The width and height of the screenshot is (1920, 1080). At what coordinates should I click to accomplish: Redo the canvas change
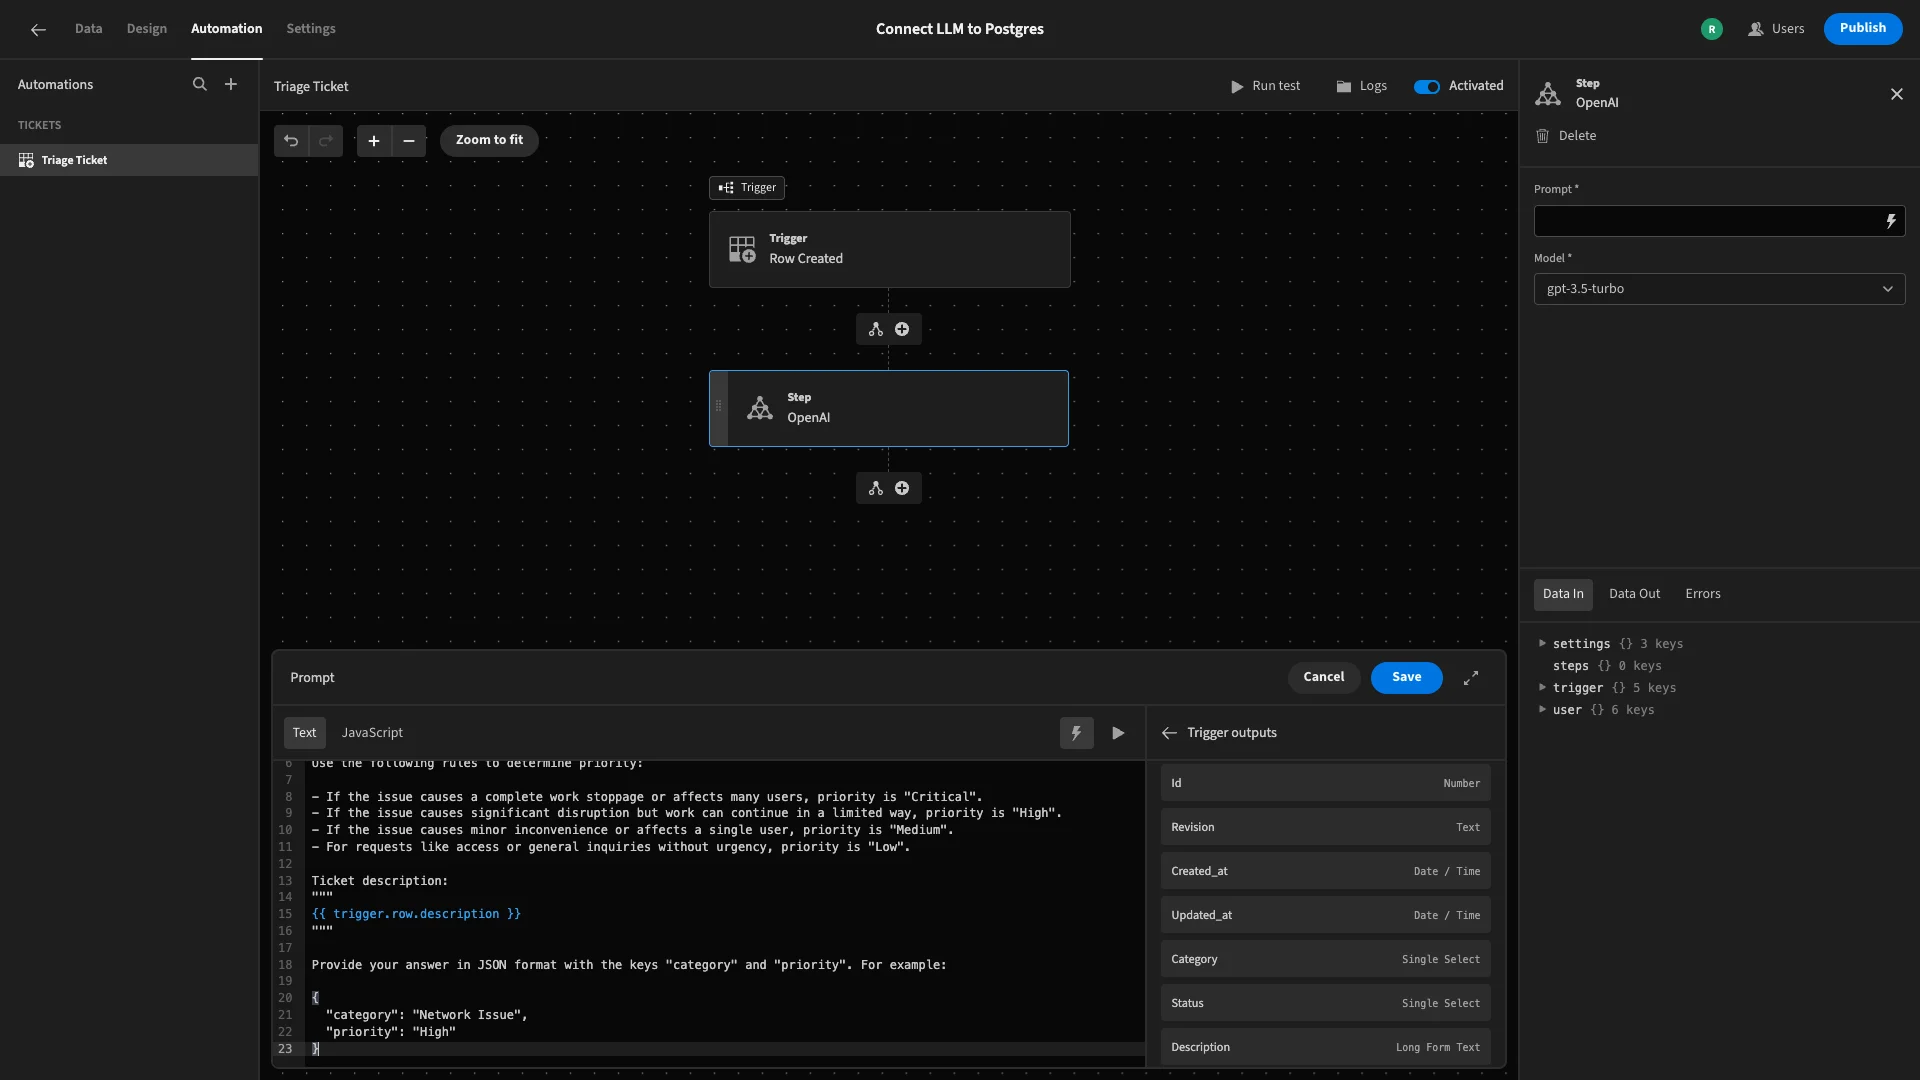coord(326,141)
